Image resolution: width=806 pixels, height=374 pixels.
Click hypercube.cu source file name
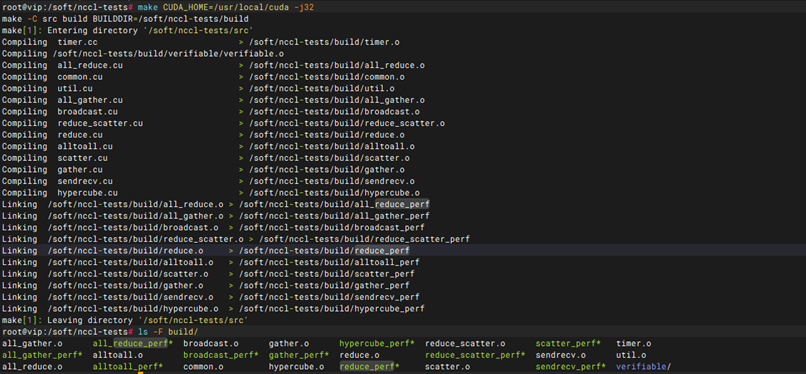(87, 193)
